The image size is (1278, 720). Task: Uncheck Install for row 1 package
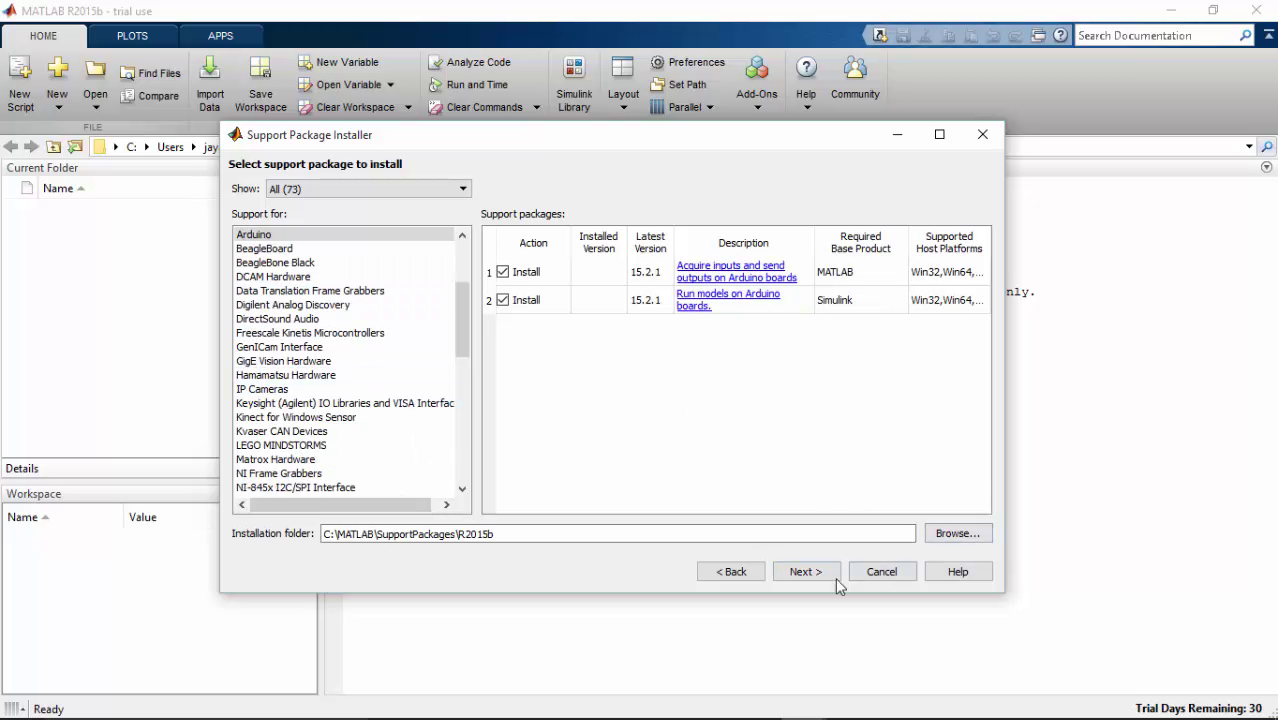click(x=503, y=272)
